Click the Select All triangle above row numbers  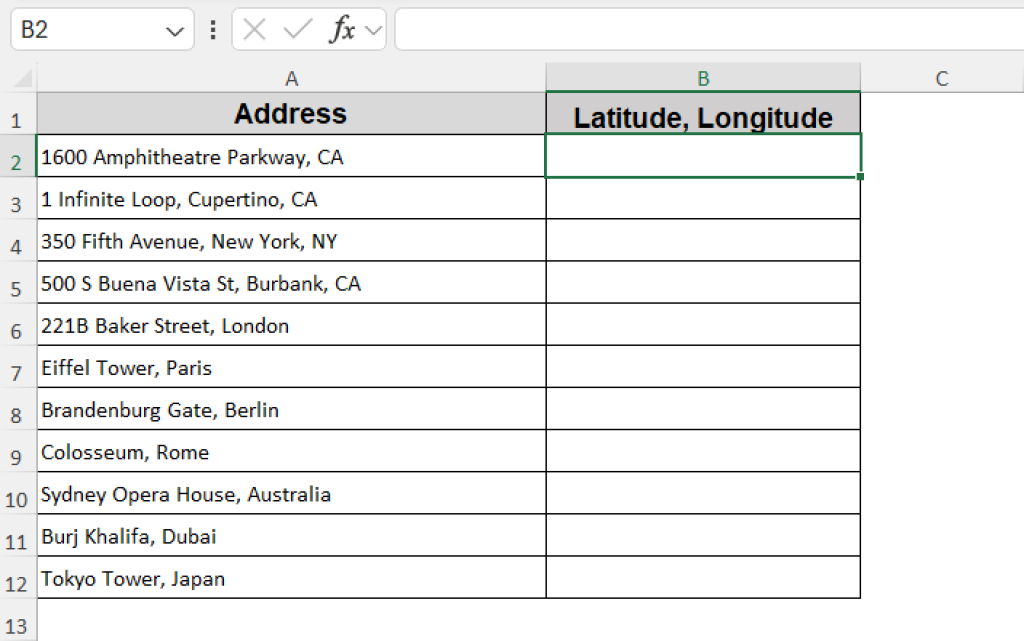coord(20,77)
